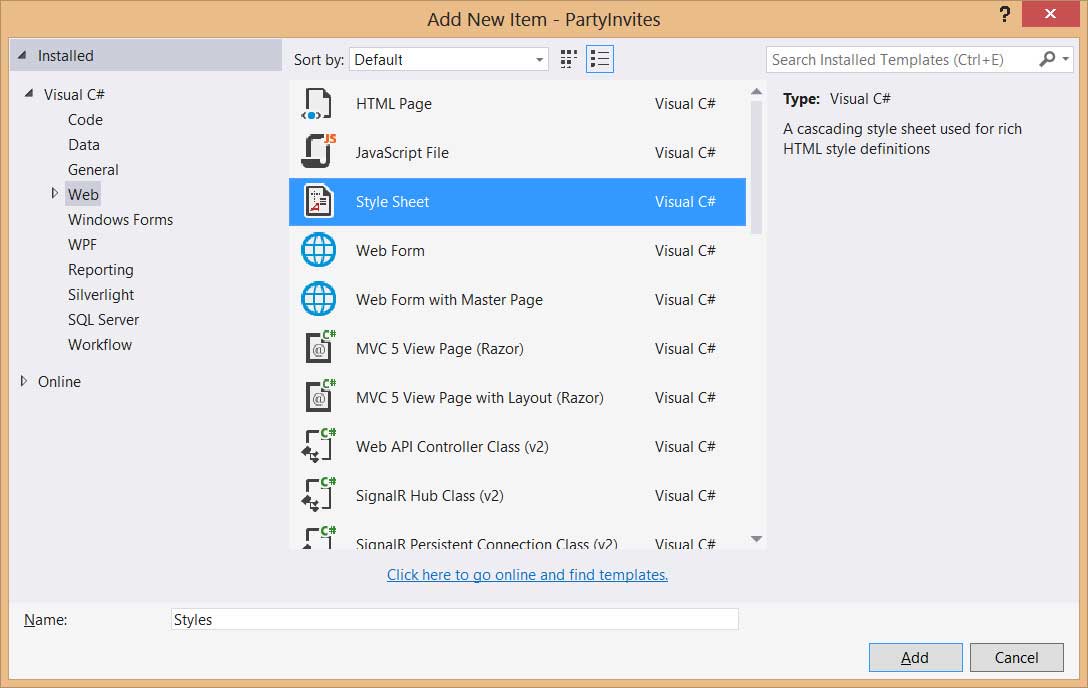Expand the Web tree node
This screenshot has height=688, width=1088.
click(54, 194)
